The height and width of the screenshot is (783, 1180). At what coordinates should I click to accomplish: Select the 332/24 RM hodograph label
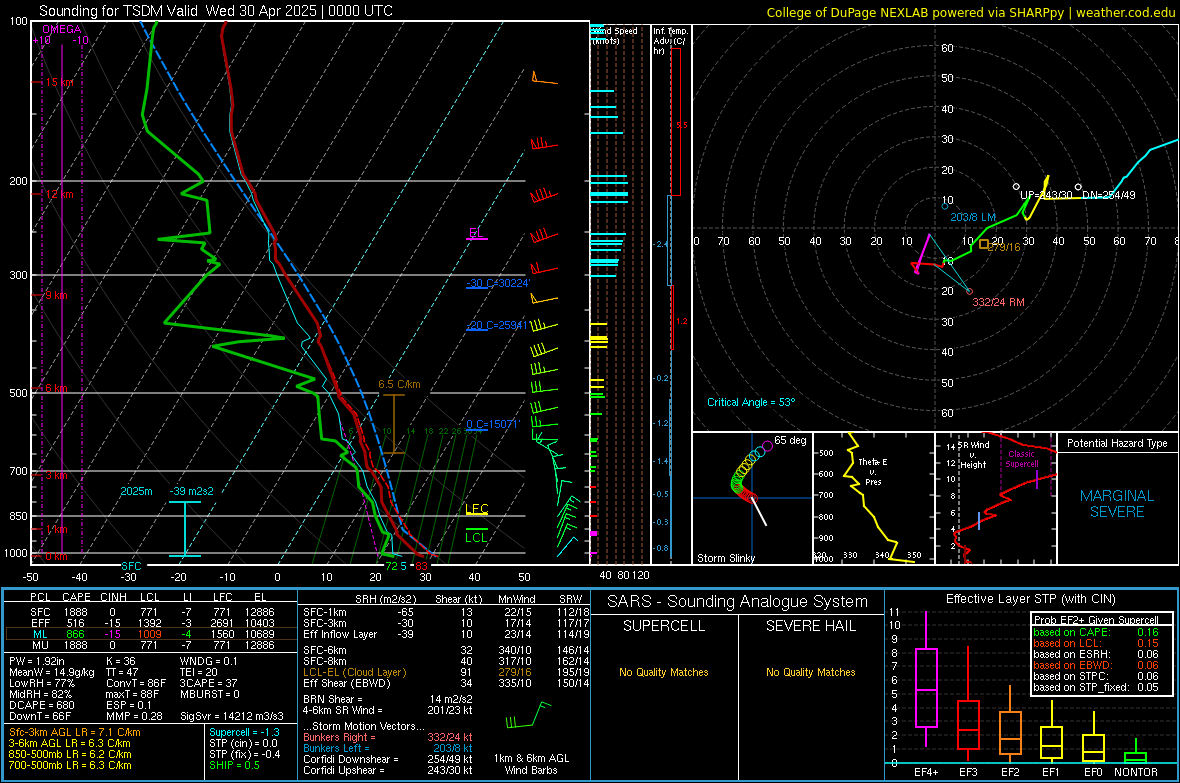coord(998,302)
